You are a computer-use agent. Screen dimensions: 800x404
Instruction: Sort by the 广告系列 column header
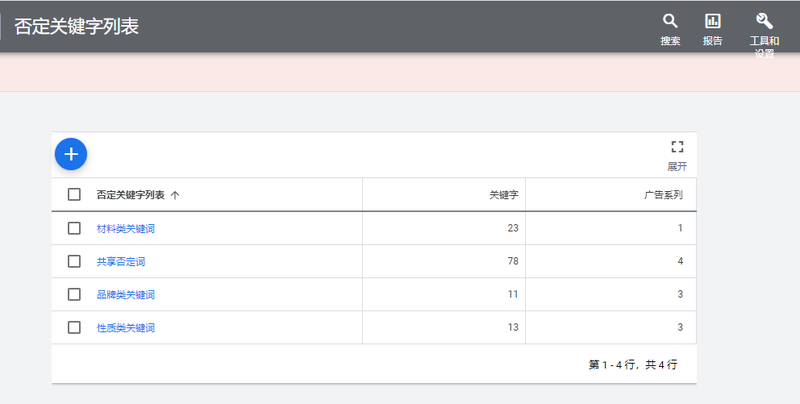pyautogui.click(x=664, y=195)
